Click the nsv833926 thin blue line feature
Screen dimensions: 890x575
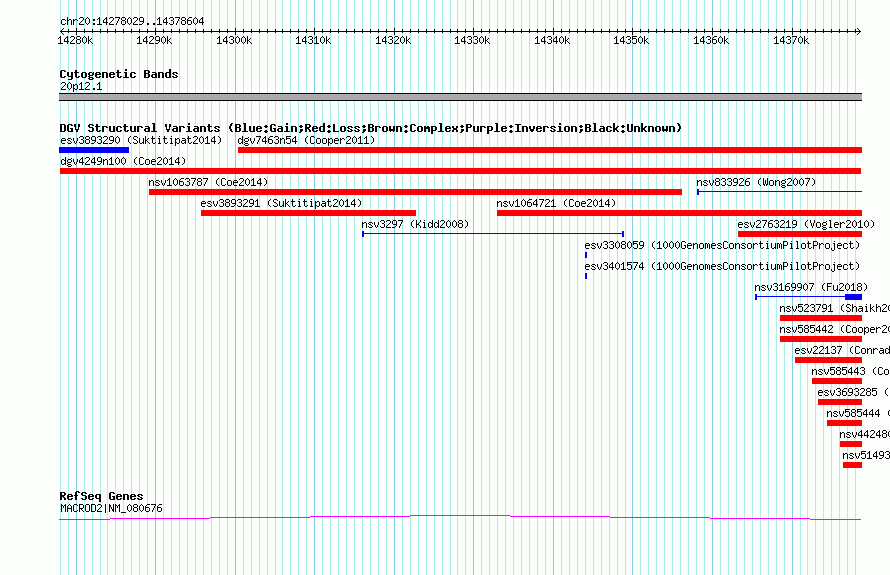pos(780,192)
